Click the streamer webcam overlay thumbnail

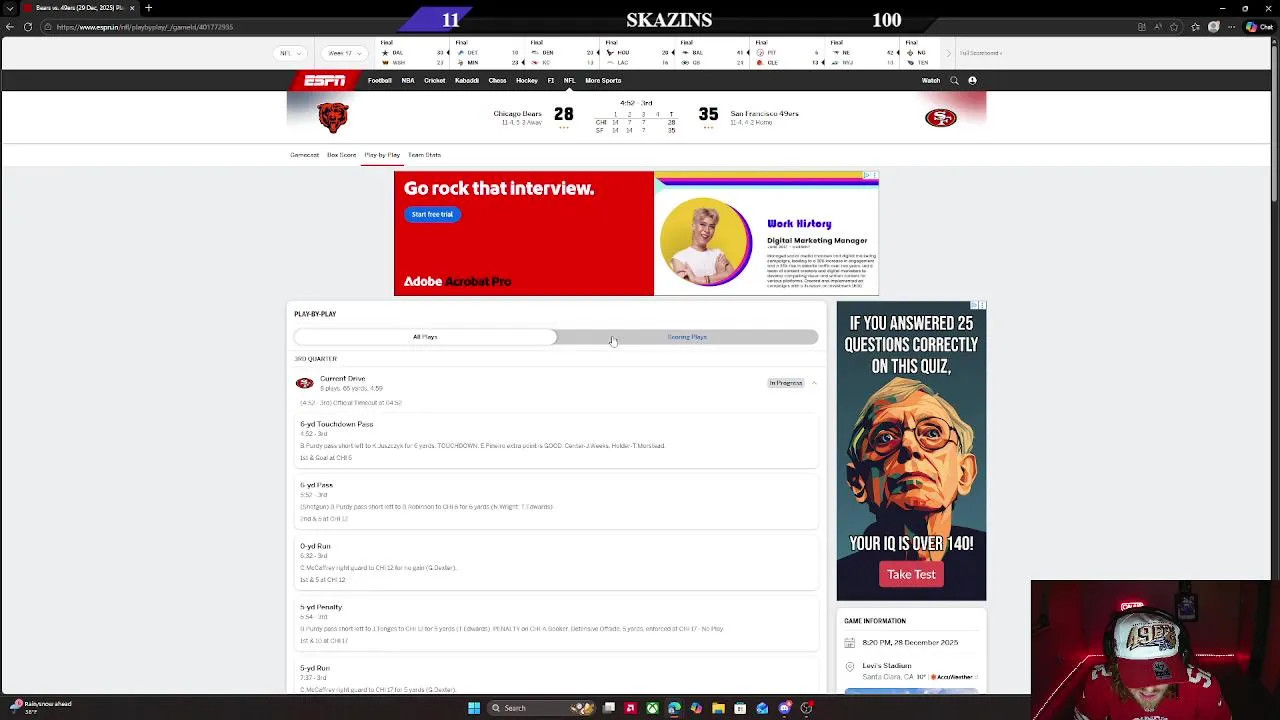(1155, 650)
